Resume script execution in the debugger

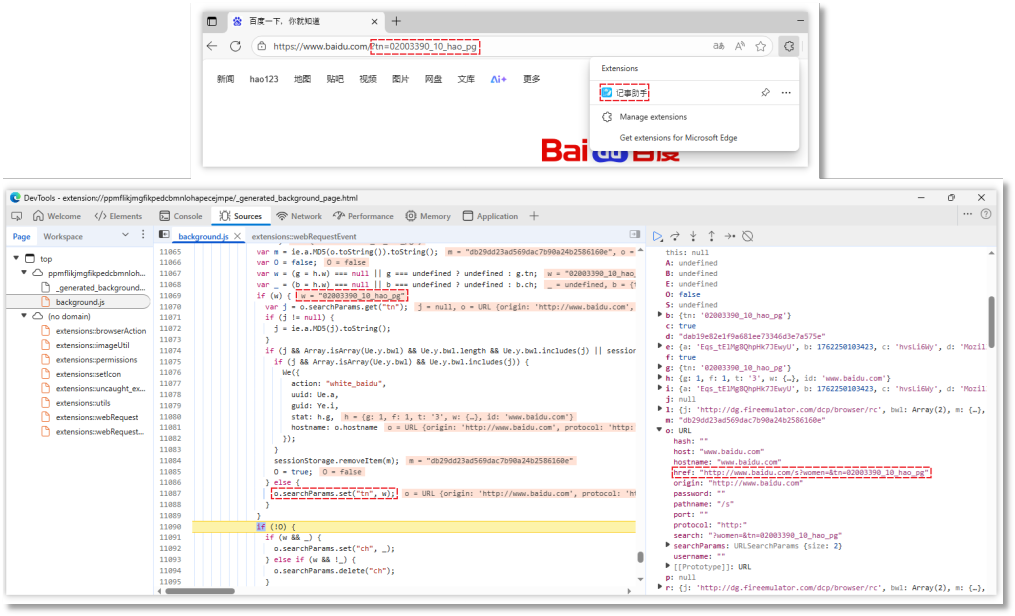657,236
